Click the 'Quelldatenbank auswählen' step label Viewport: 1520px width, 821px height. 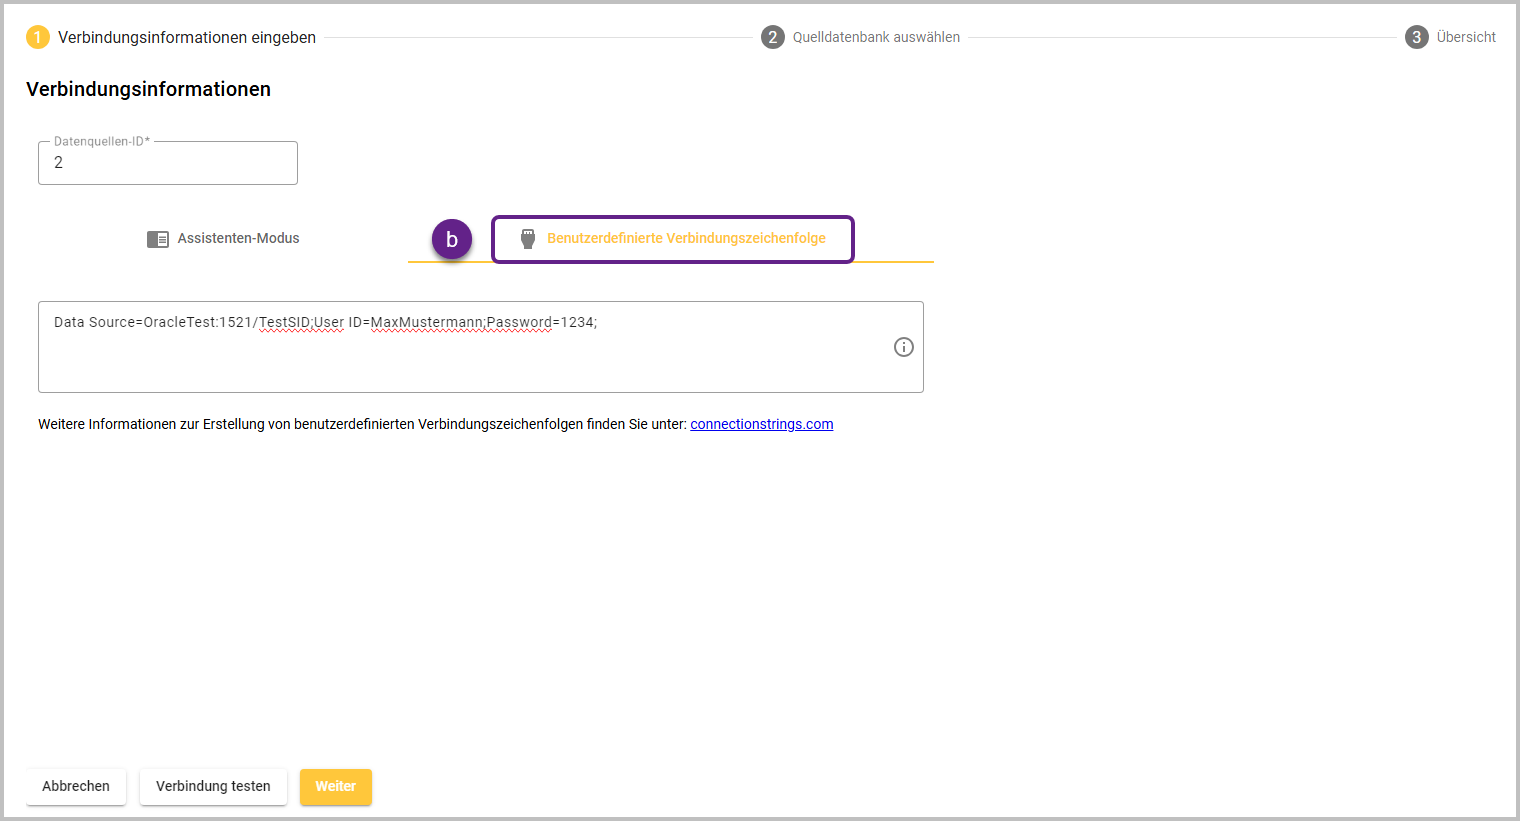[876, 37]
